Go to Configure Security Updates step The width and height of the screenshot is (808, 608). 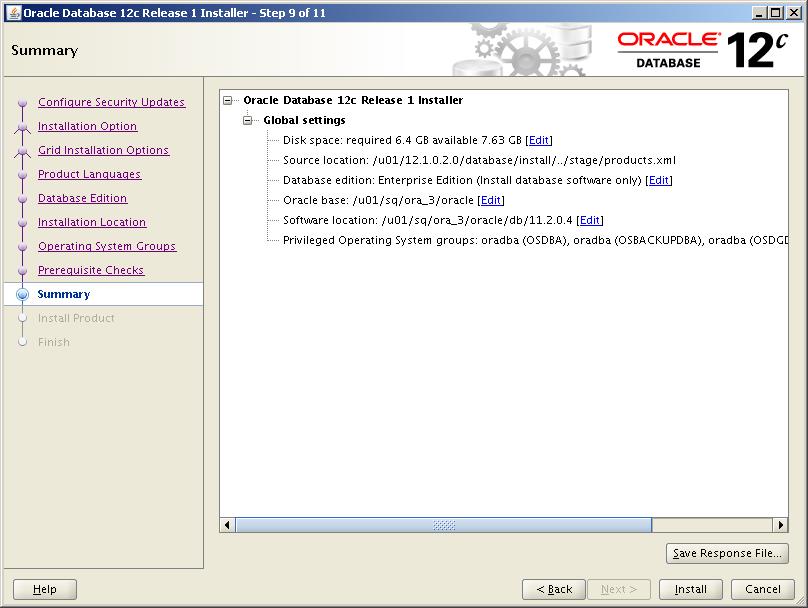coord(111,102)
